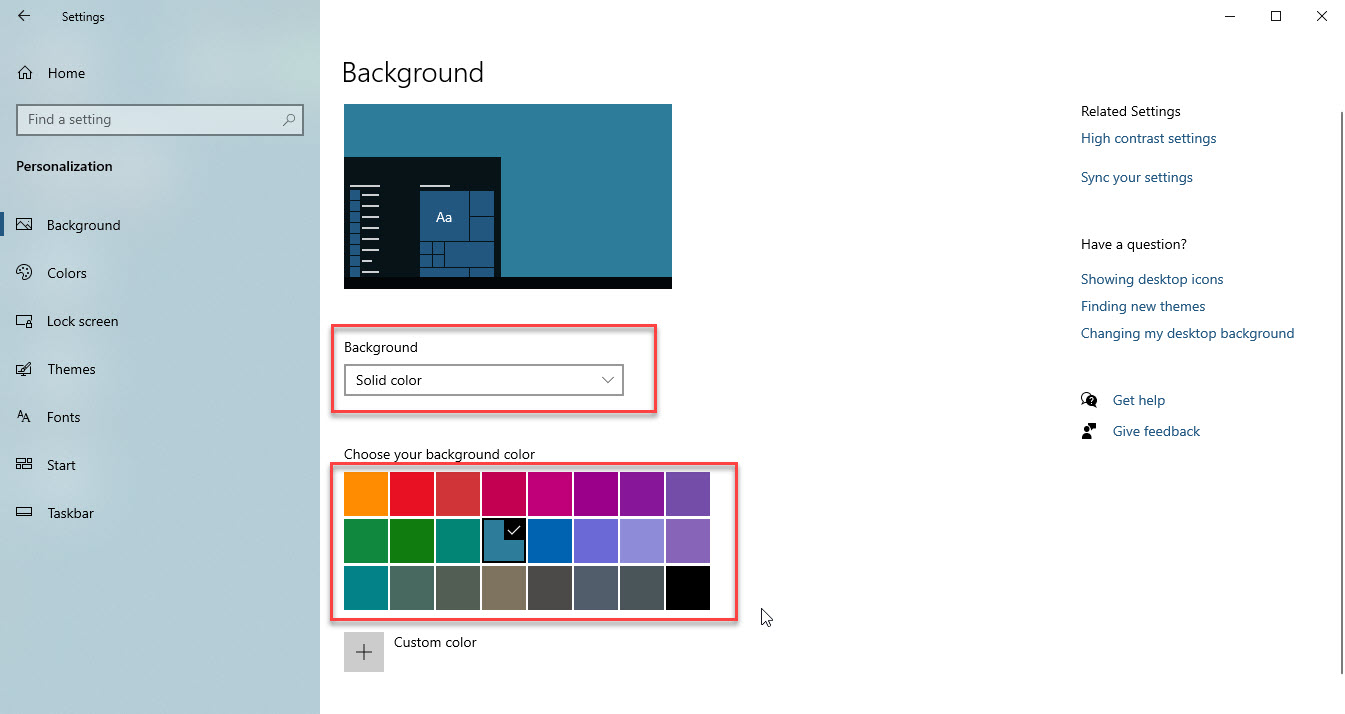Minimize the Settings window
1345x714 pixels.
1230,16
